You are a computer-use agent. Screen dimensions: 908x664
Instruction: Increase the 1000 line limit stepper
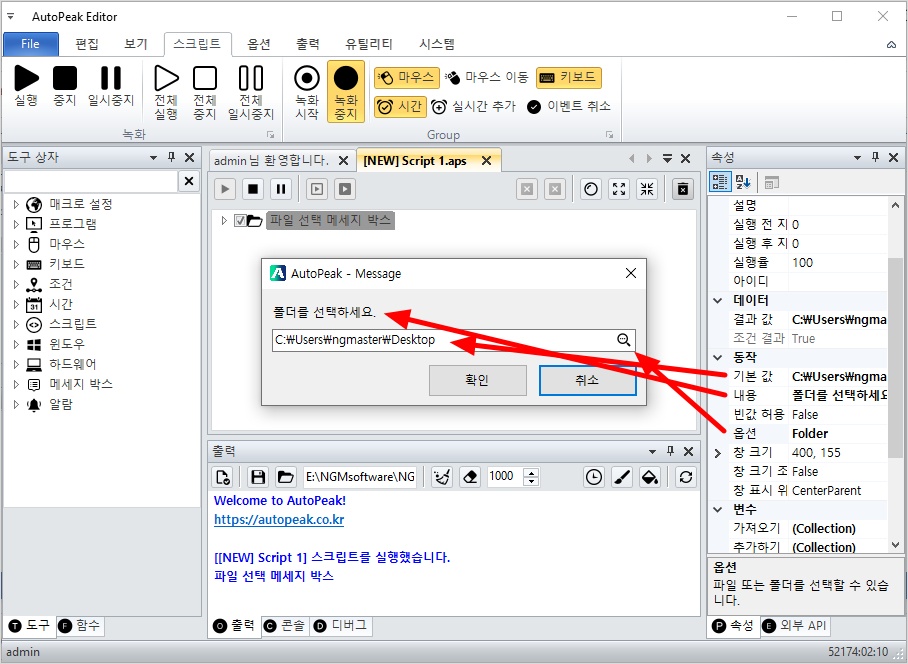531,472
